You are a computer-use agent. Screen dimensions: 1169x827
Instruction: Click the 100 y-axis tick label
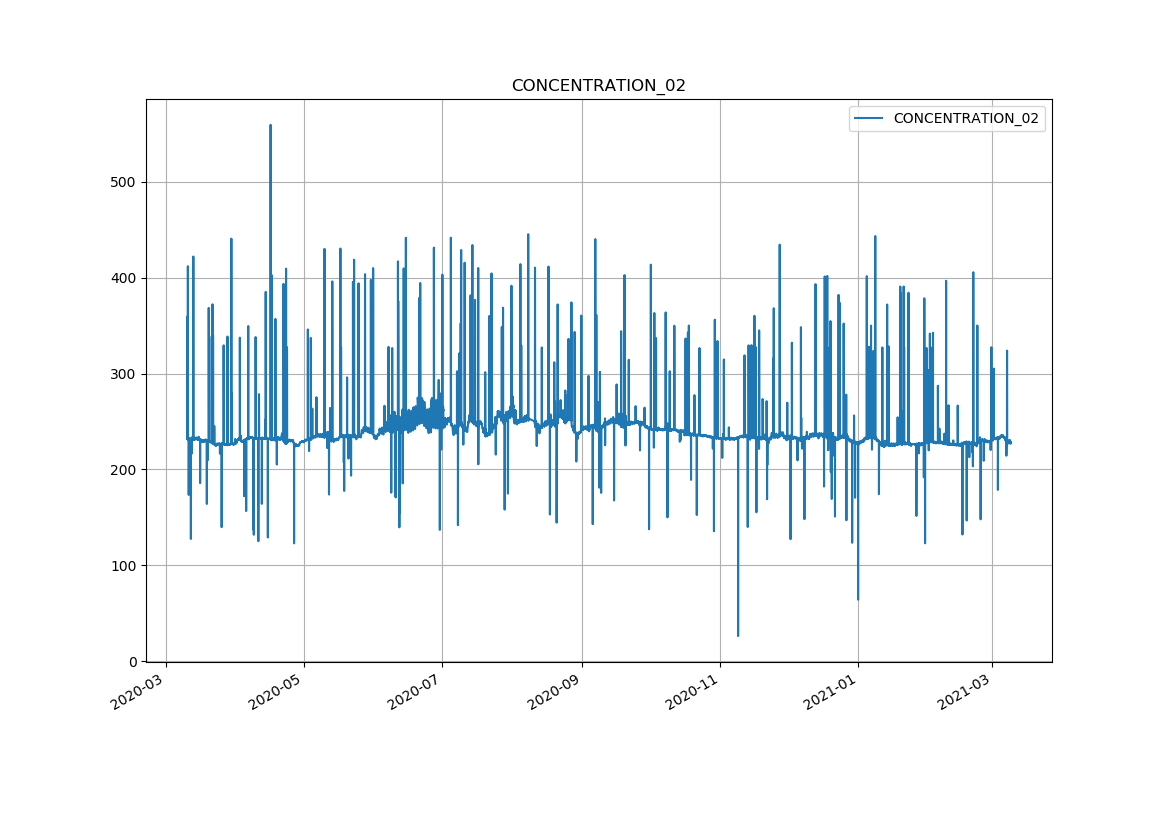pos(125,566)
